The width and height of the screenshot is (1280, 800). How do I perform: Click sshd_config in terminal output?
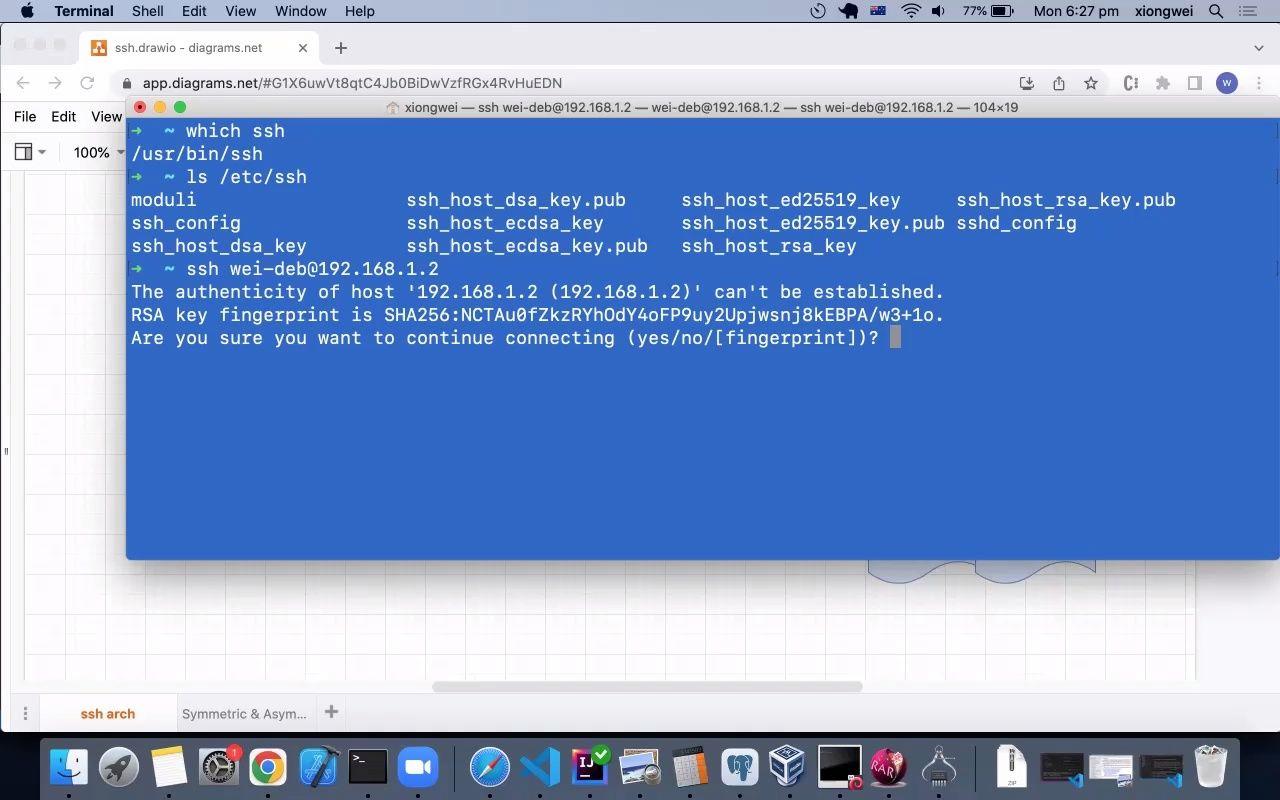[1016, 223]
